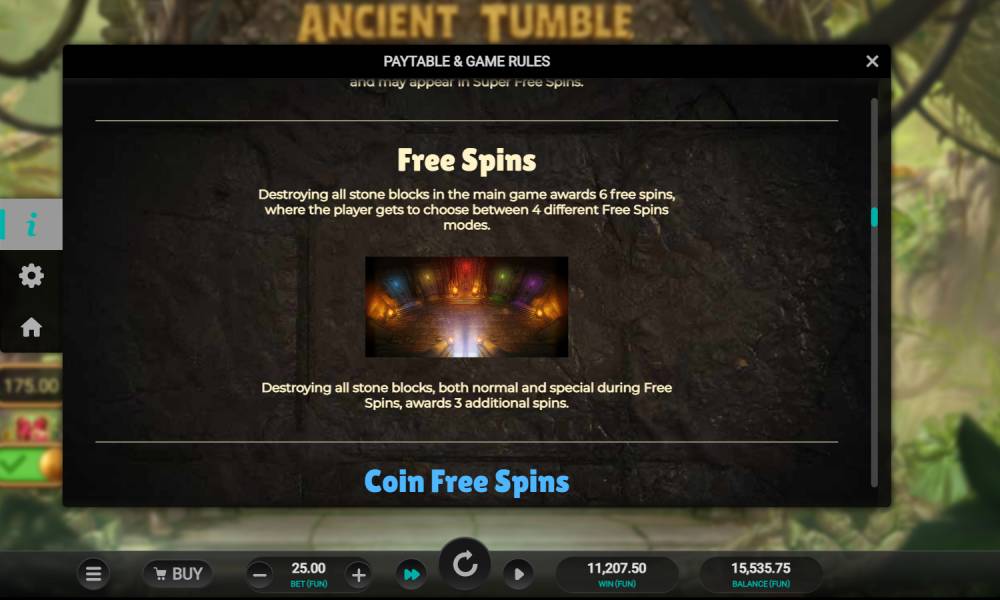Select the Coin Free Spins heading

[467, 481]
